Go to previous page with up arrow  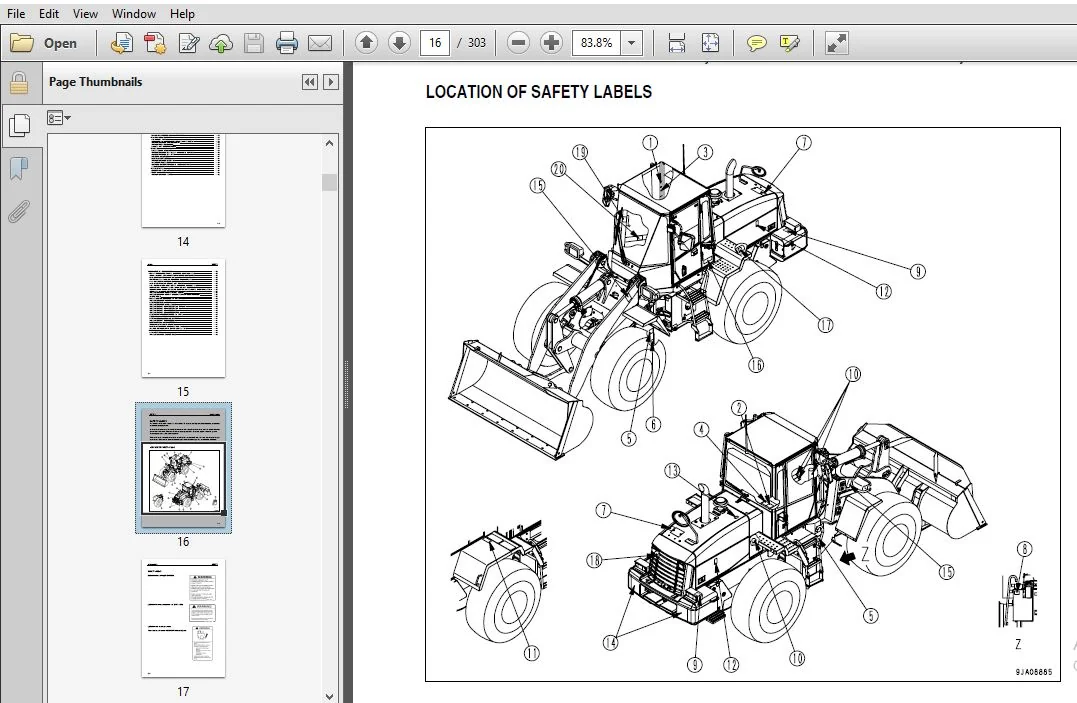(x=366, y=43)
